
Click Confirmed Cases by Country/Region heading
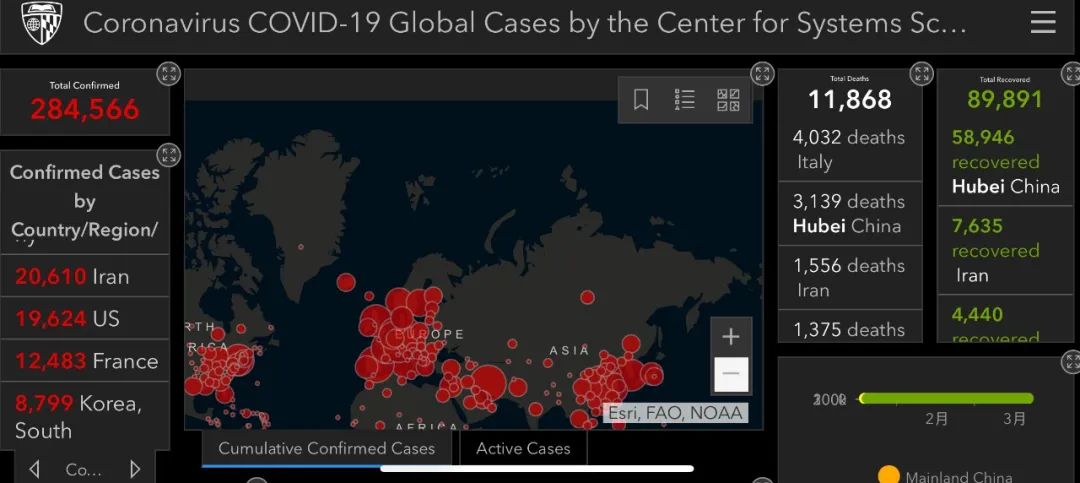[84, 201]
